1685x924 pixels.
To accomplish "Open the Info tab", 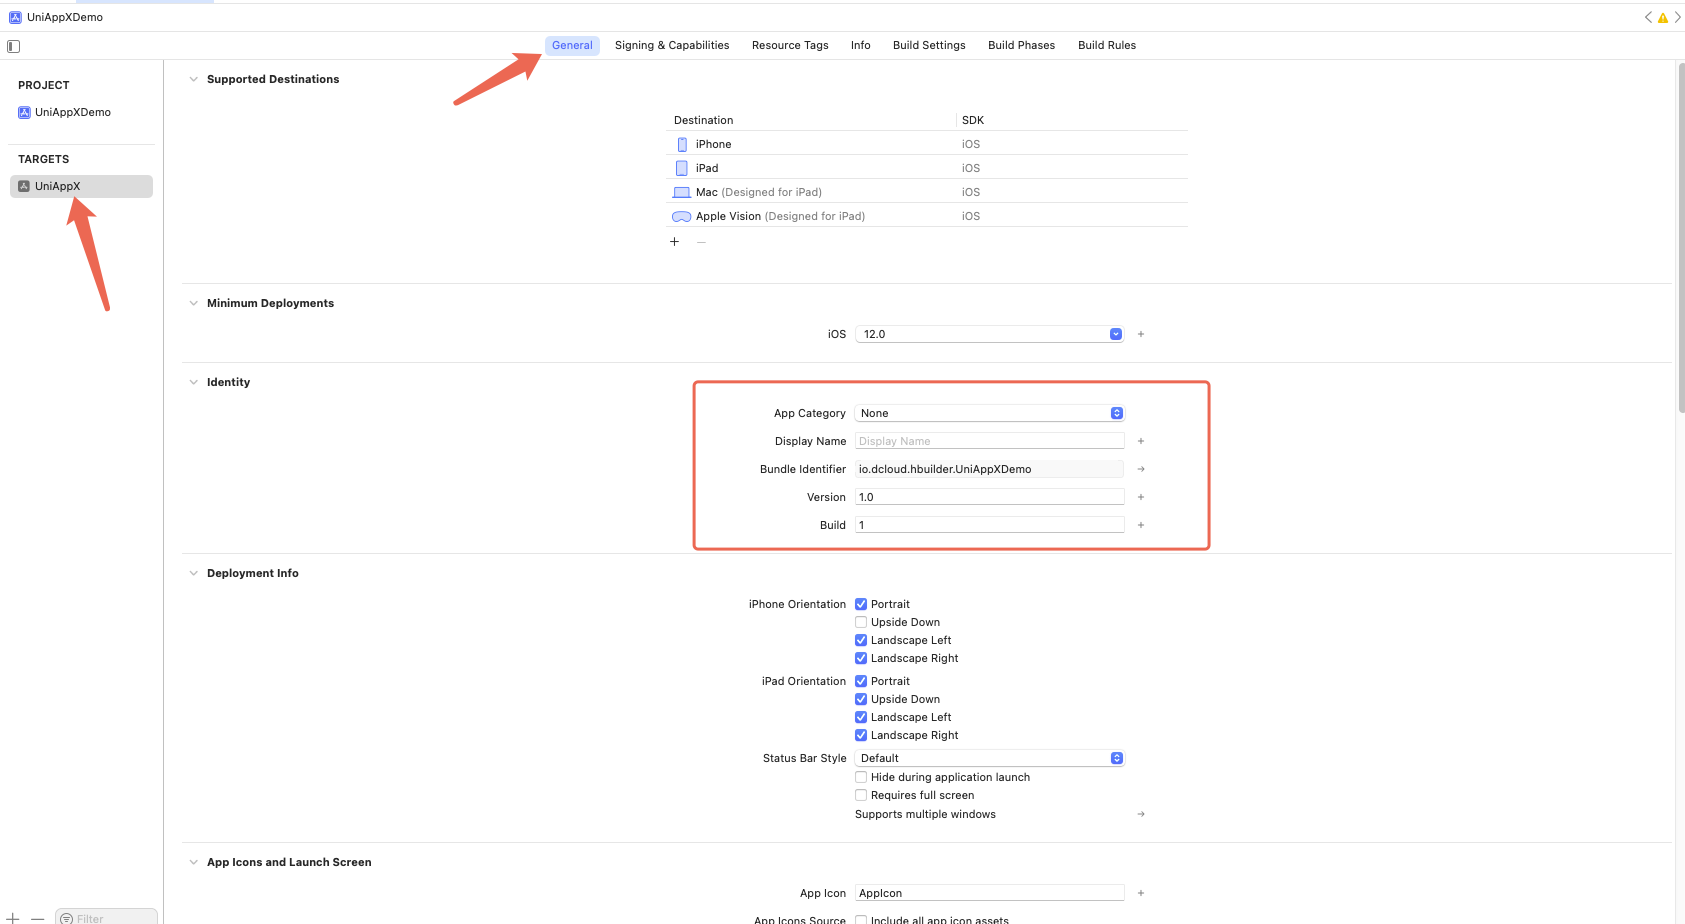I will coord(861,45).
